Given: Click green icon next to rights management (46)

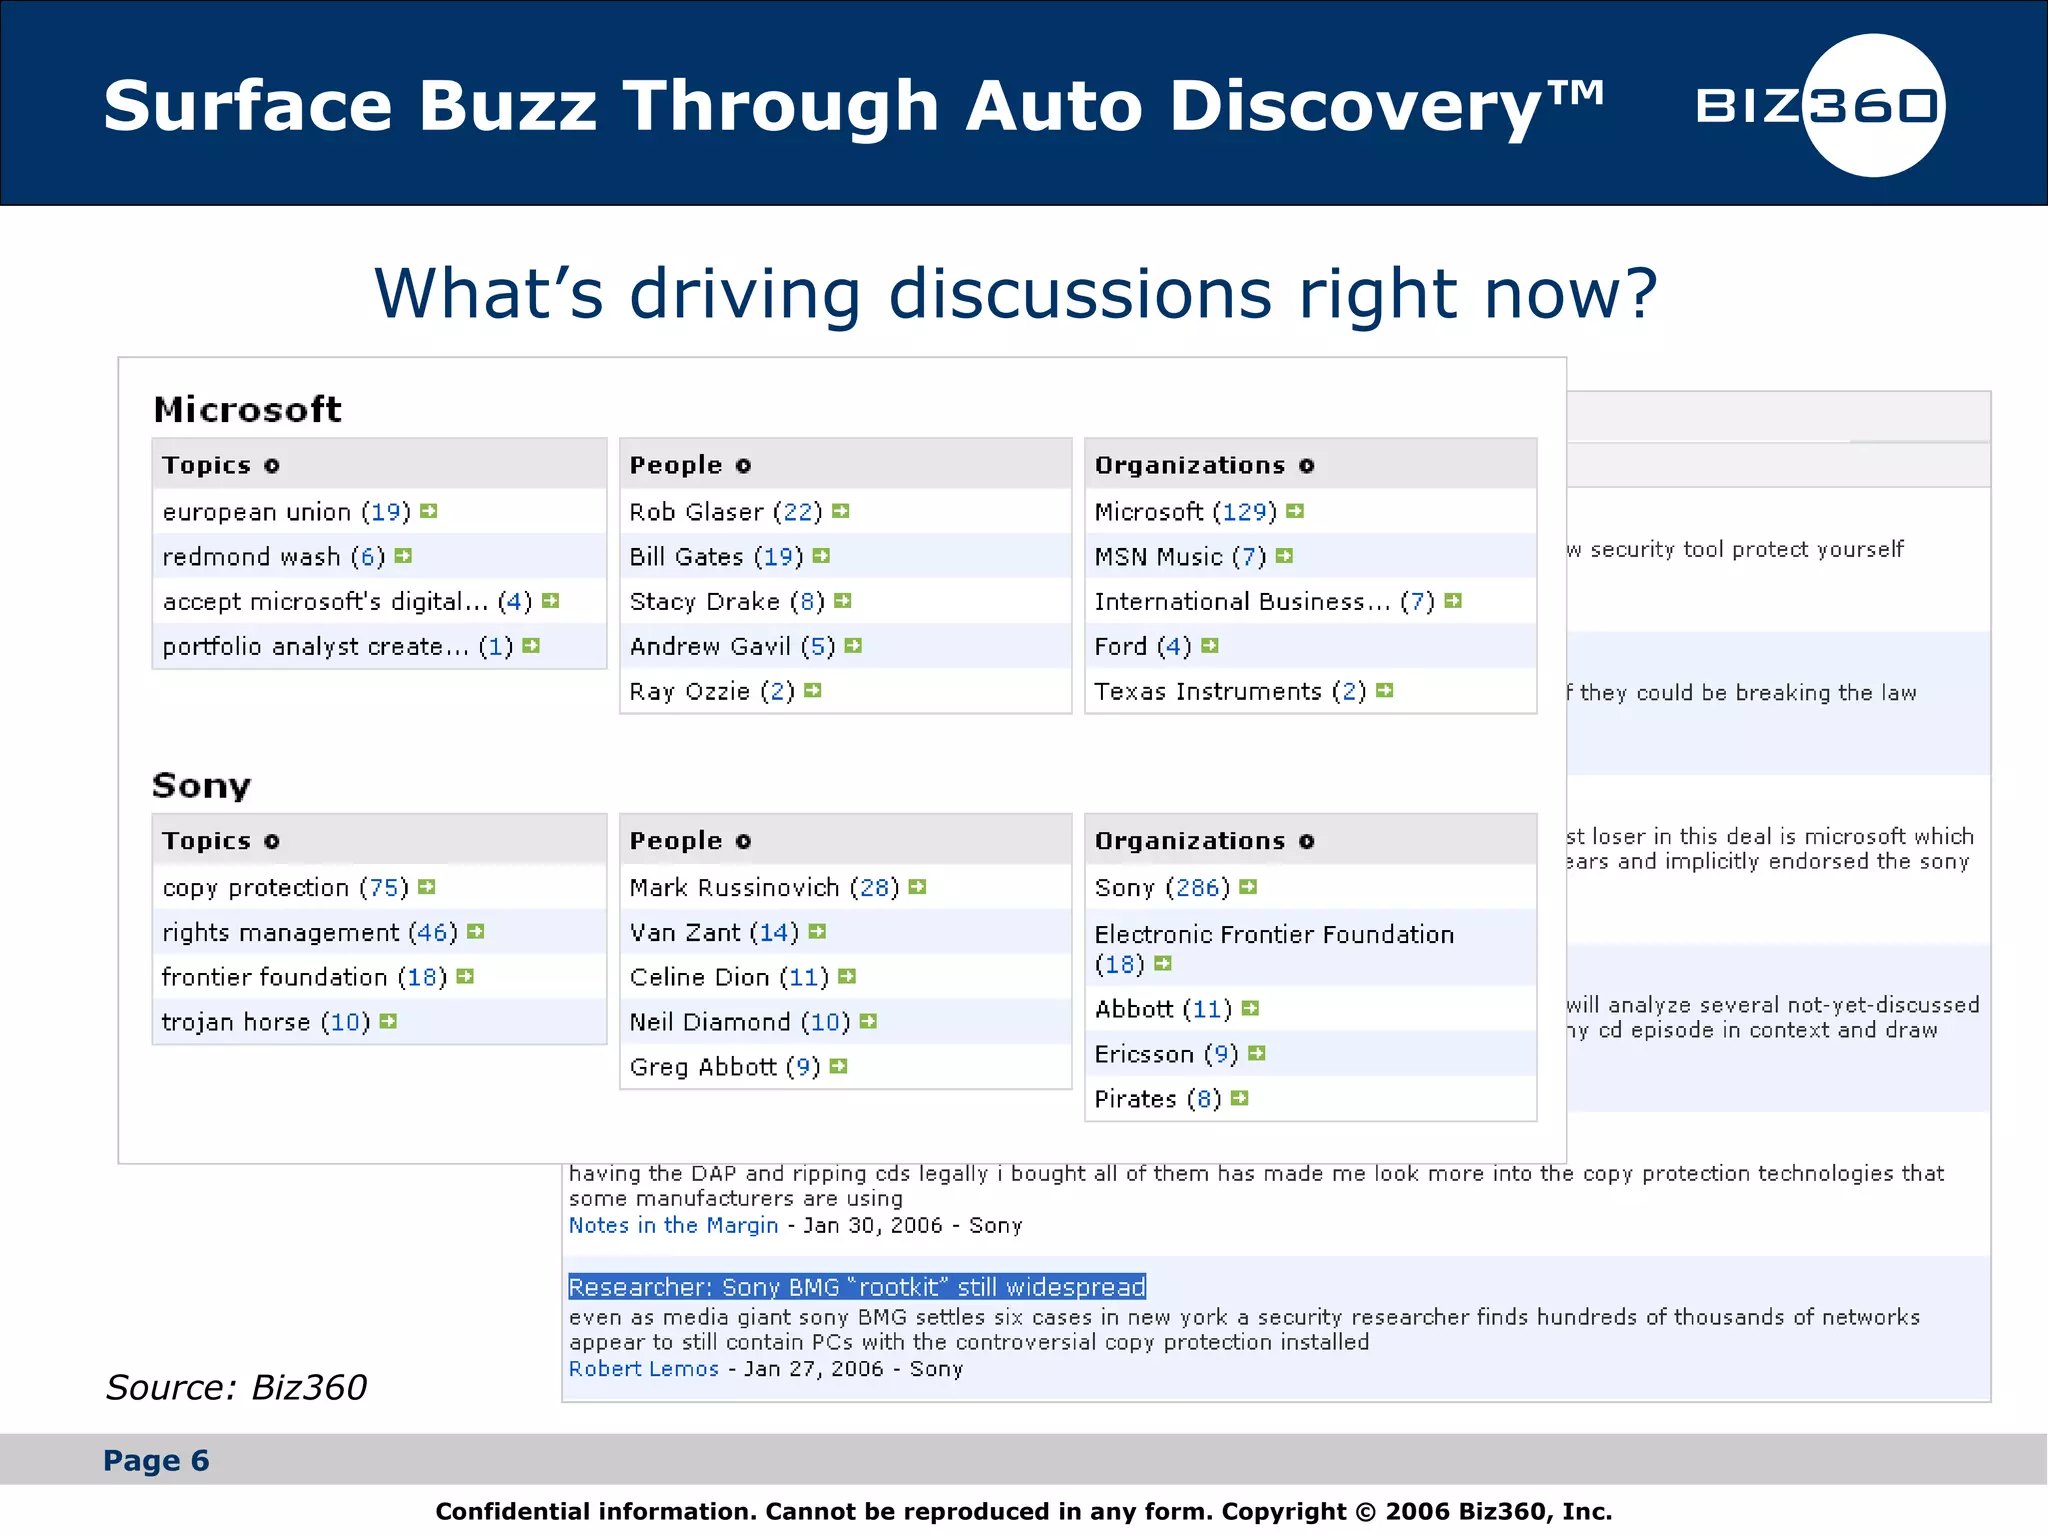Looking at the screenshot, I should (x=476, y=932).
